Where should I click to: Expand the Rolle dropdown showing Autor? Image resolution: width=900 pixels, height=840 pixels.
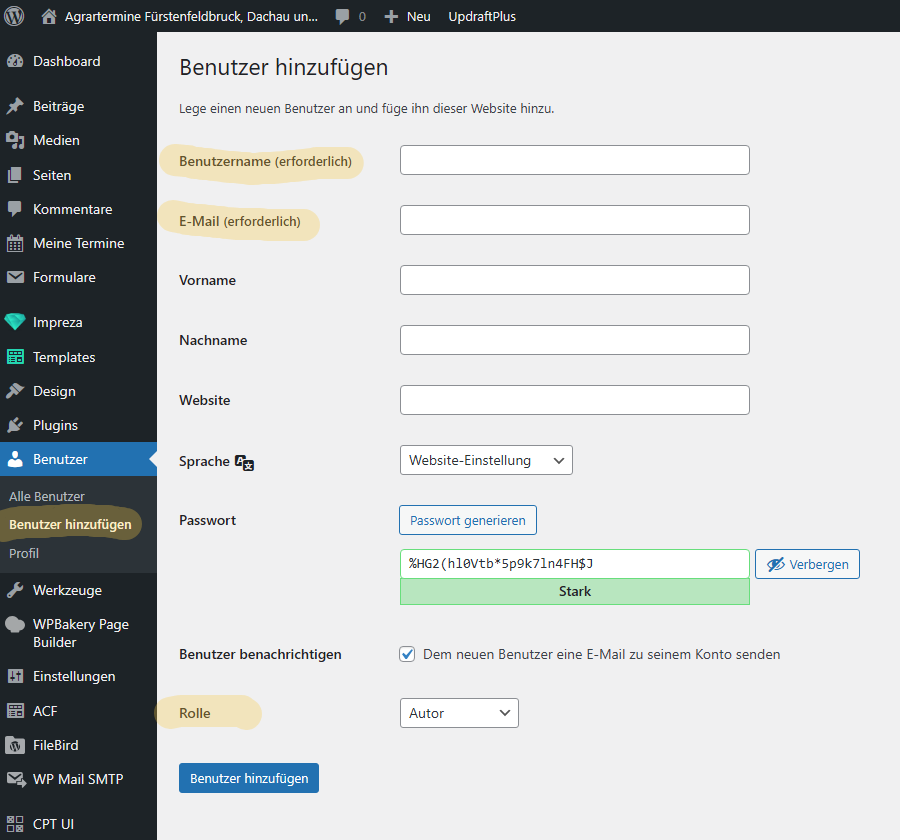(459, 713)
